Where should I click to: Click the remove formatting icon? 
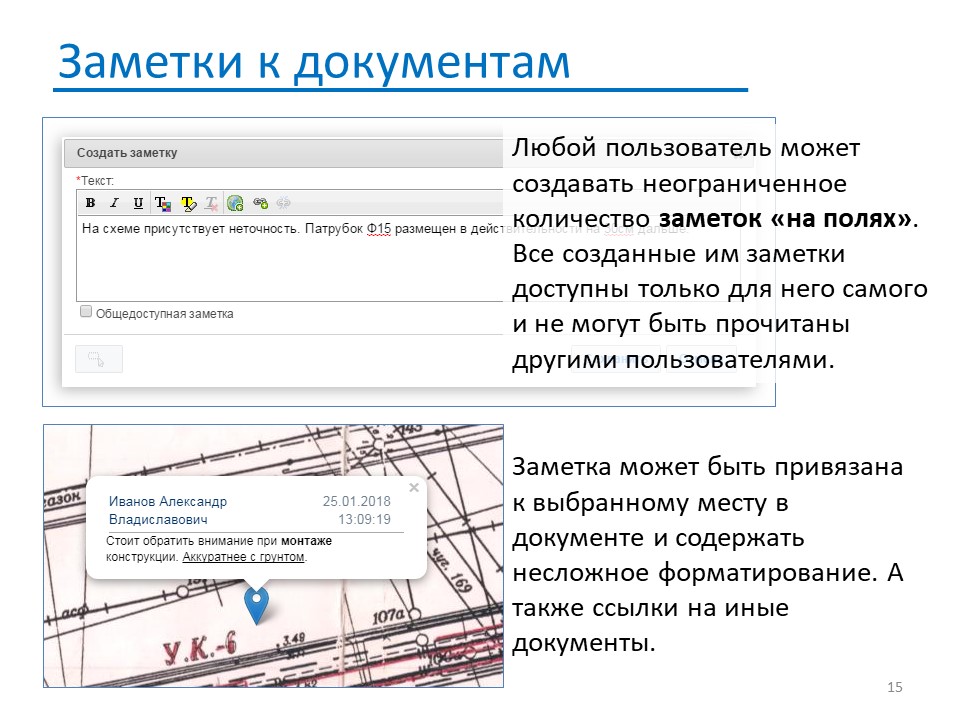[x=211, y=203]
